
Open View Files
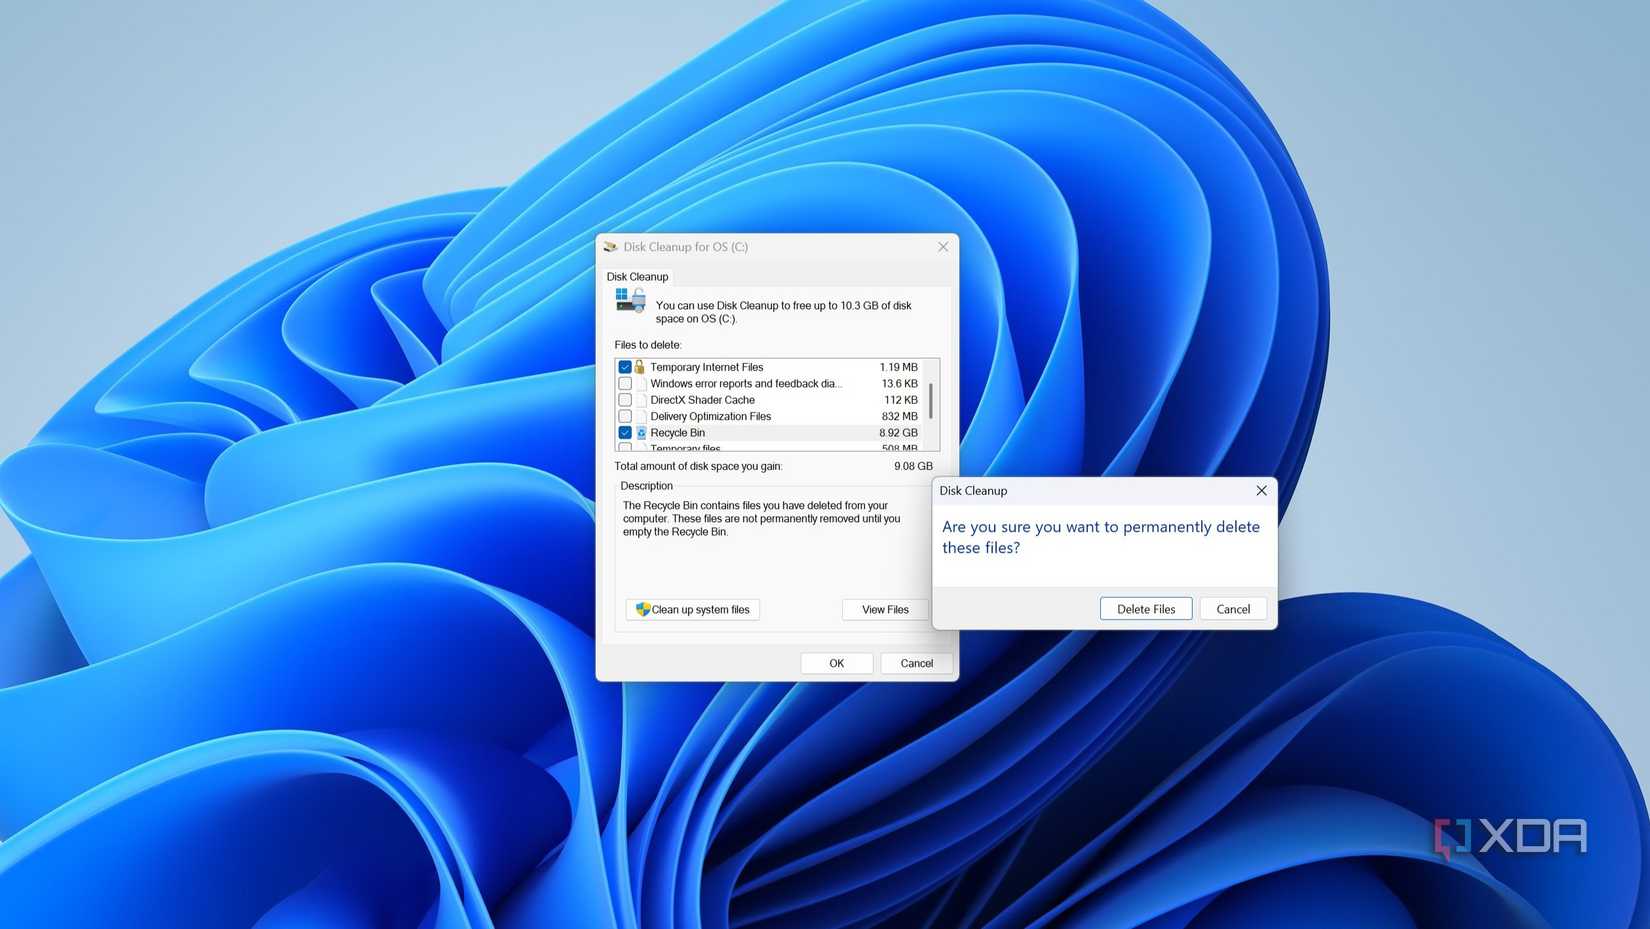point(884,609)
